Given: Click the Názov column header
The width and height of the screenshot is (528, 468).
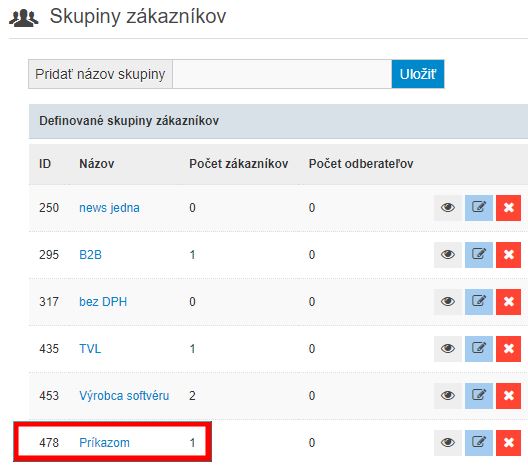Looking at the screenshot, I should point(97,164).
